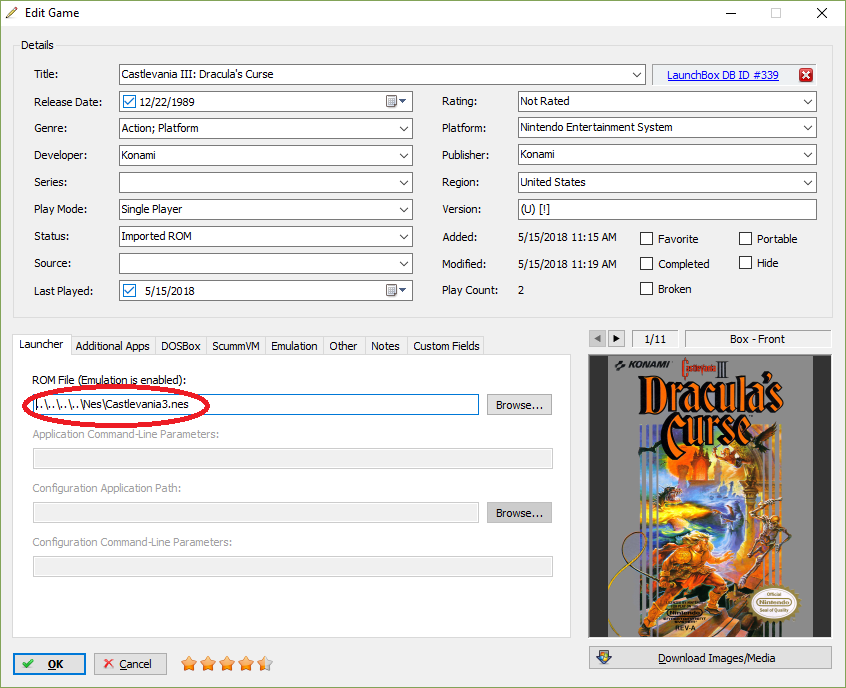Open the Genre dropdown
Image resolution: width=846 pixels, height=688 pixels.
pyautogui.click(x=404, y=128)
